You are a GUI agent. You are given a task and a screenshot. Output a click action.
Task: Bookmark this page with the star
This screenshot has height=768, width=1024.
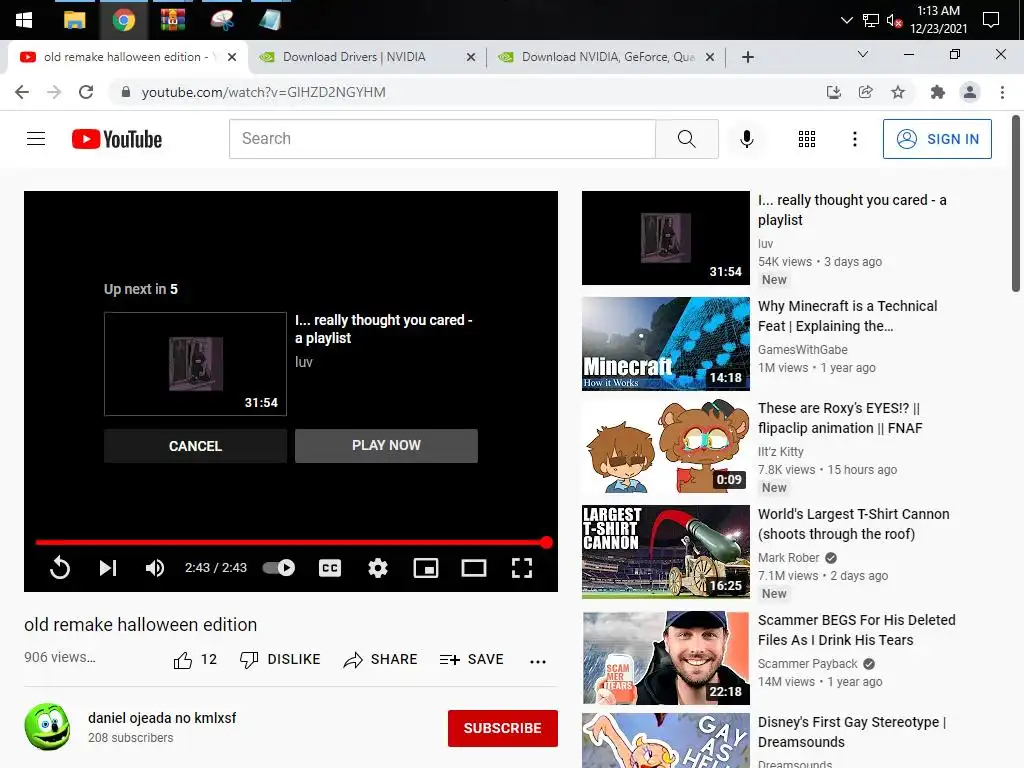(x=898, y=92)
